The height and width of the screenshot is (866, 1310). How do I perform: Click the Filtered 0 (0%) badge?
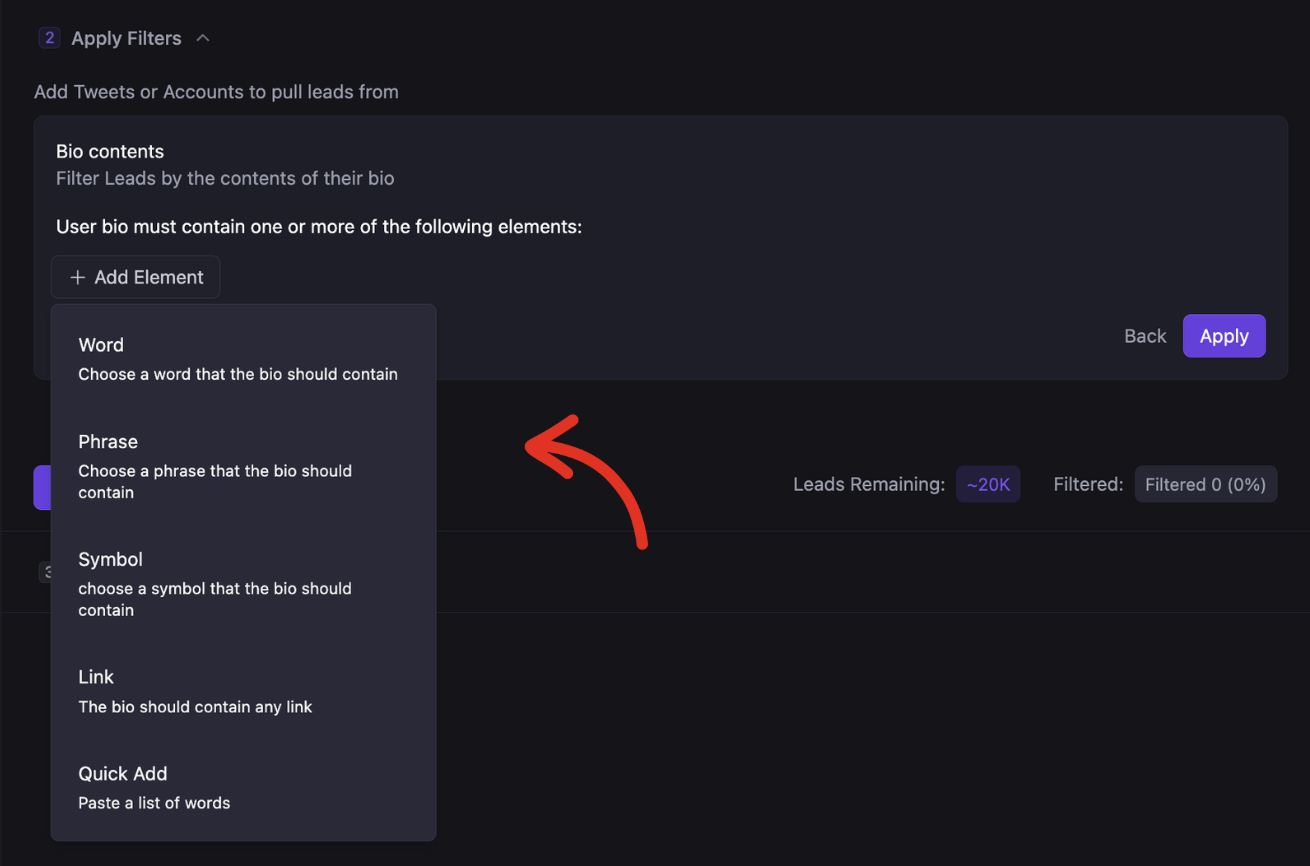1205,485
